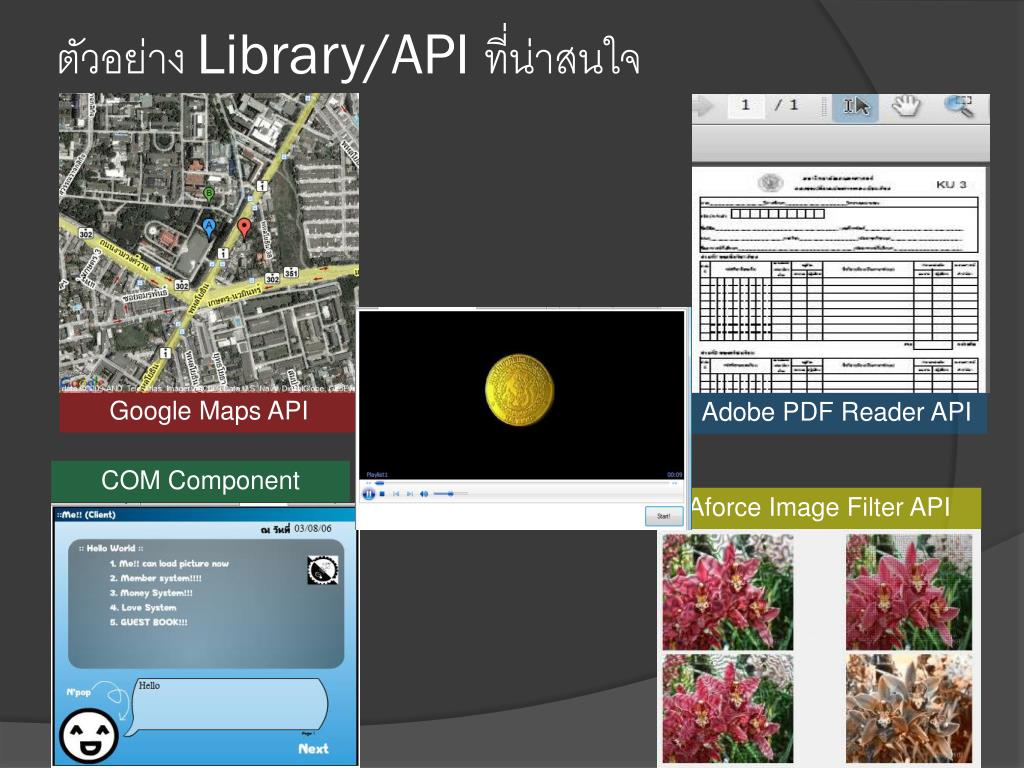Select '4. Love System' line
This screenshot has height=768, width=1024.
tap(142, 608)
